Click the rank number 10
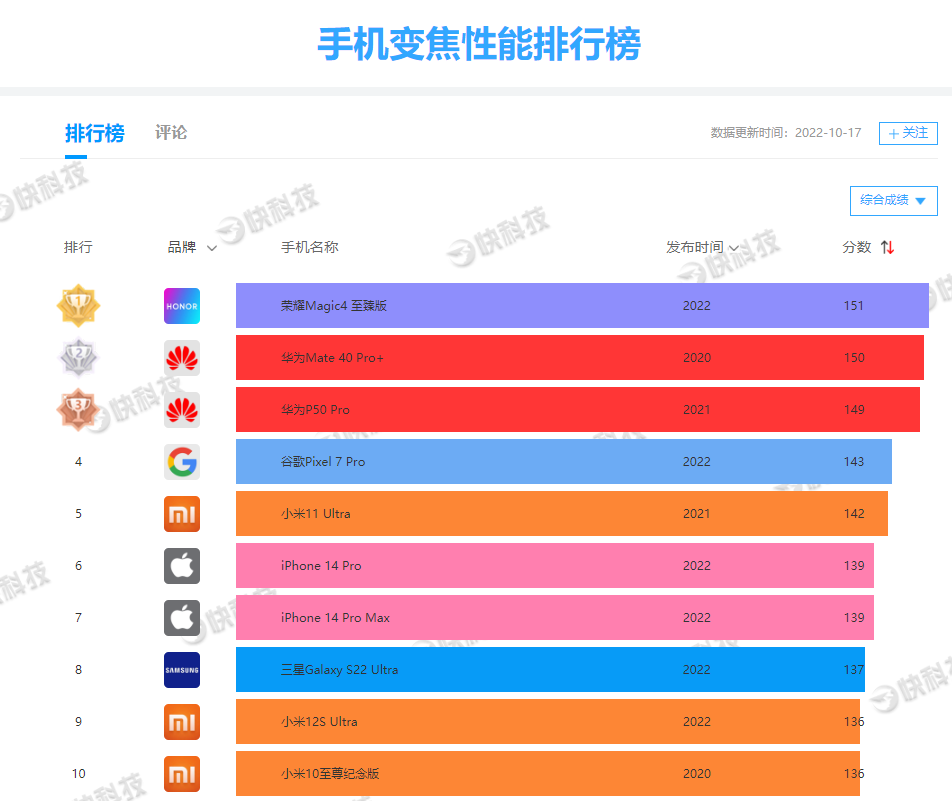This screenshot has width=952, height=801. 79,774
